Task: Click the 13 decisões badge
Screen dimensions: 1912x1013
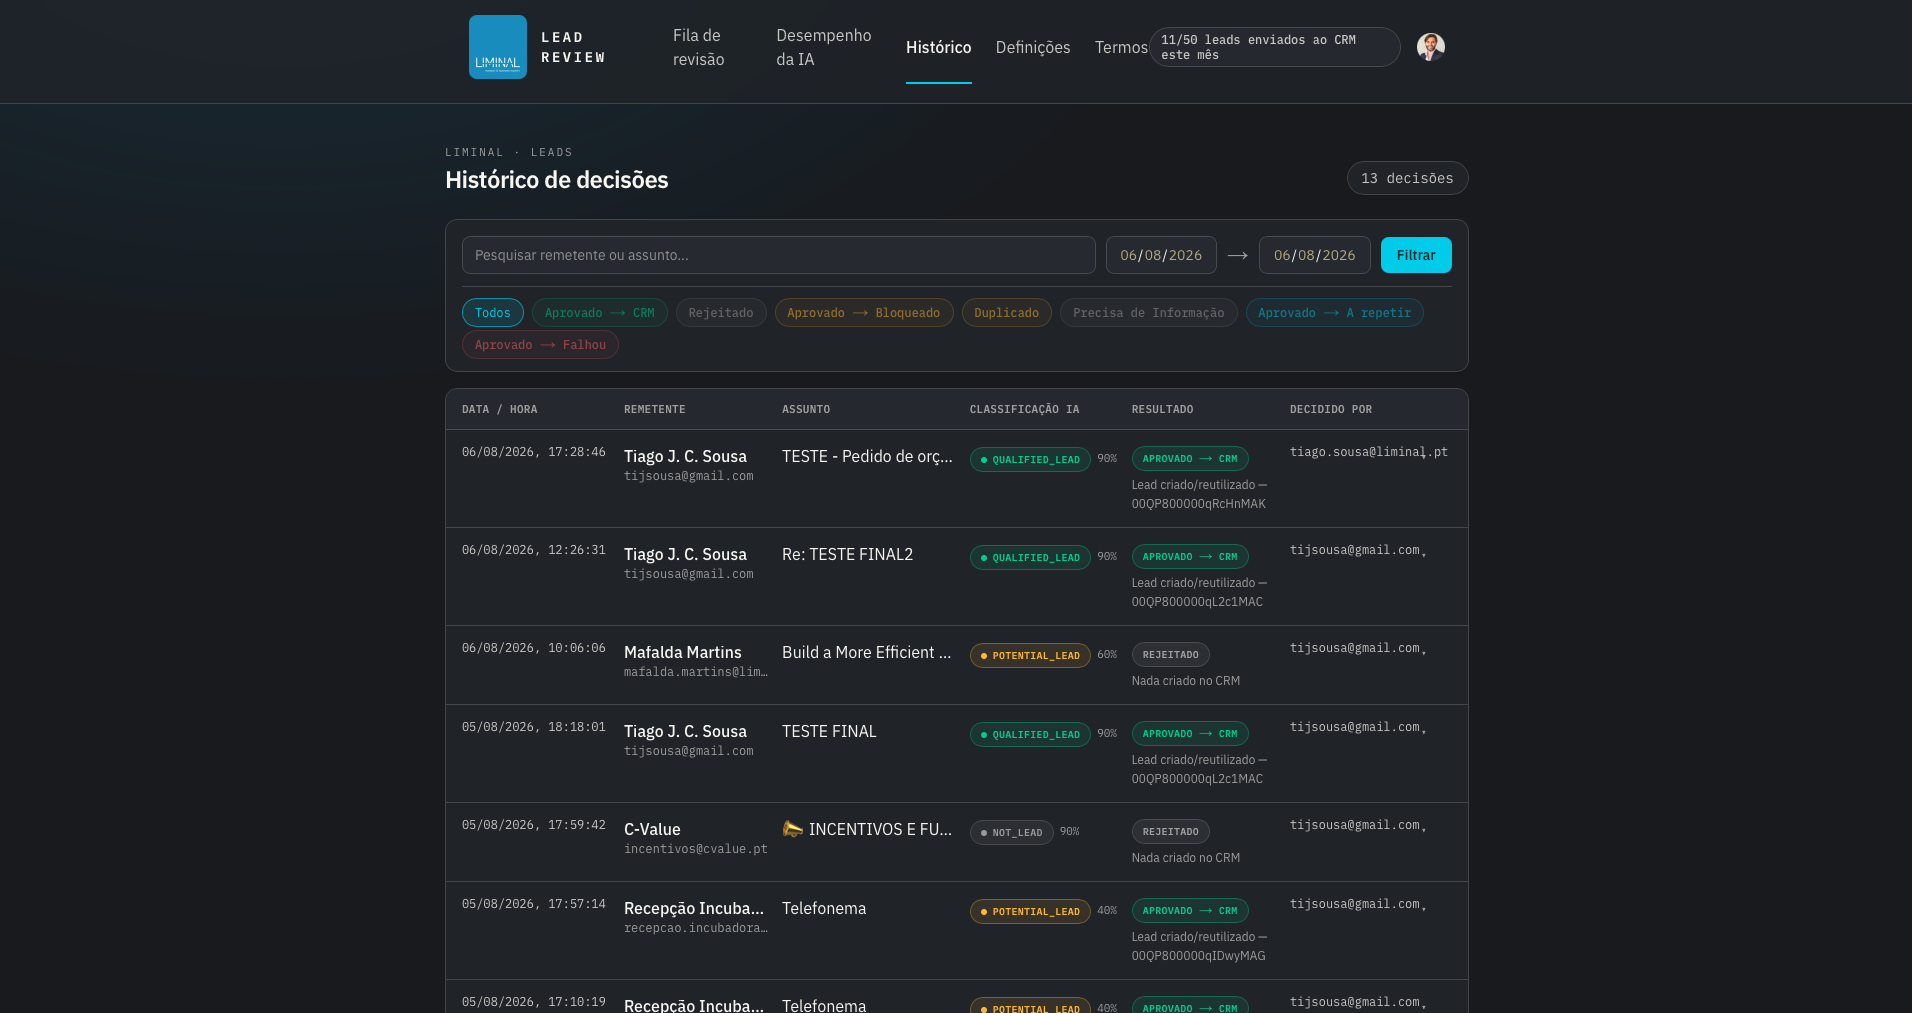Action: click(x=1408, y=178)
